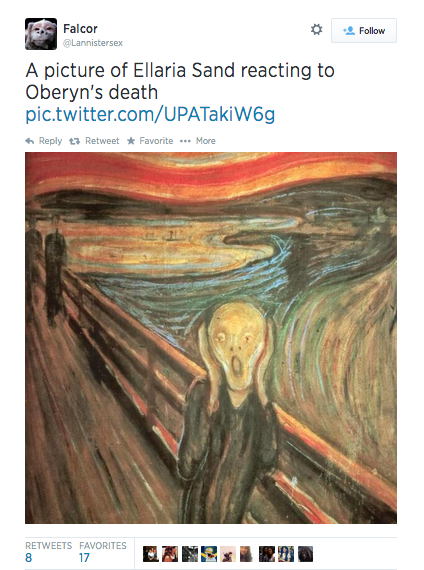The image size is (424, 570).
Task: Retweet this post
Action: pyautogui.click(x=94, y=141)
